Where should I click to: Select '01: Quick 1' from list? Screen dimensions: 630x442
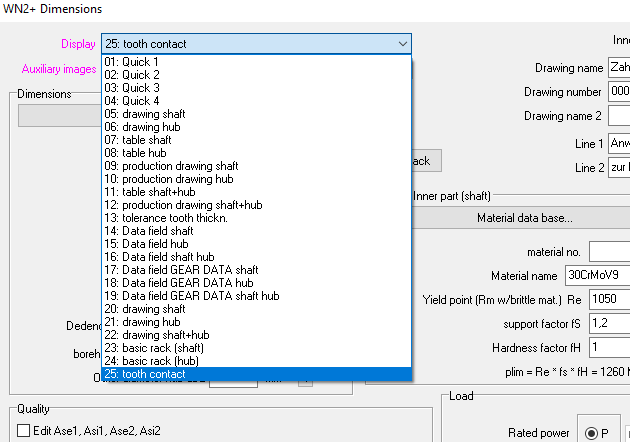[x=131, y=62]
